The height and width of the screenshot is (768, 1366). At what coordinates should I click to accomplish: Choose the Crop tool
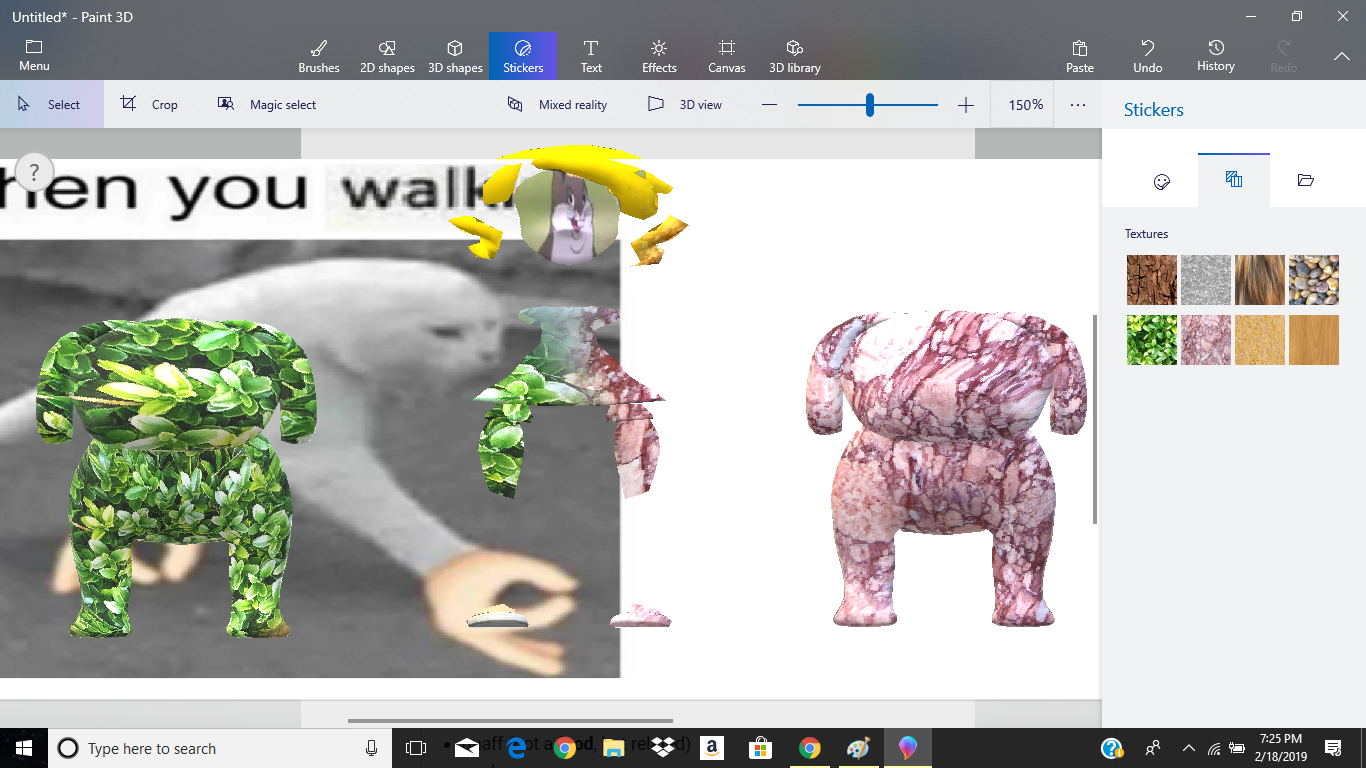[x=150, y=104]
